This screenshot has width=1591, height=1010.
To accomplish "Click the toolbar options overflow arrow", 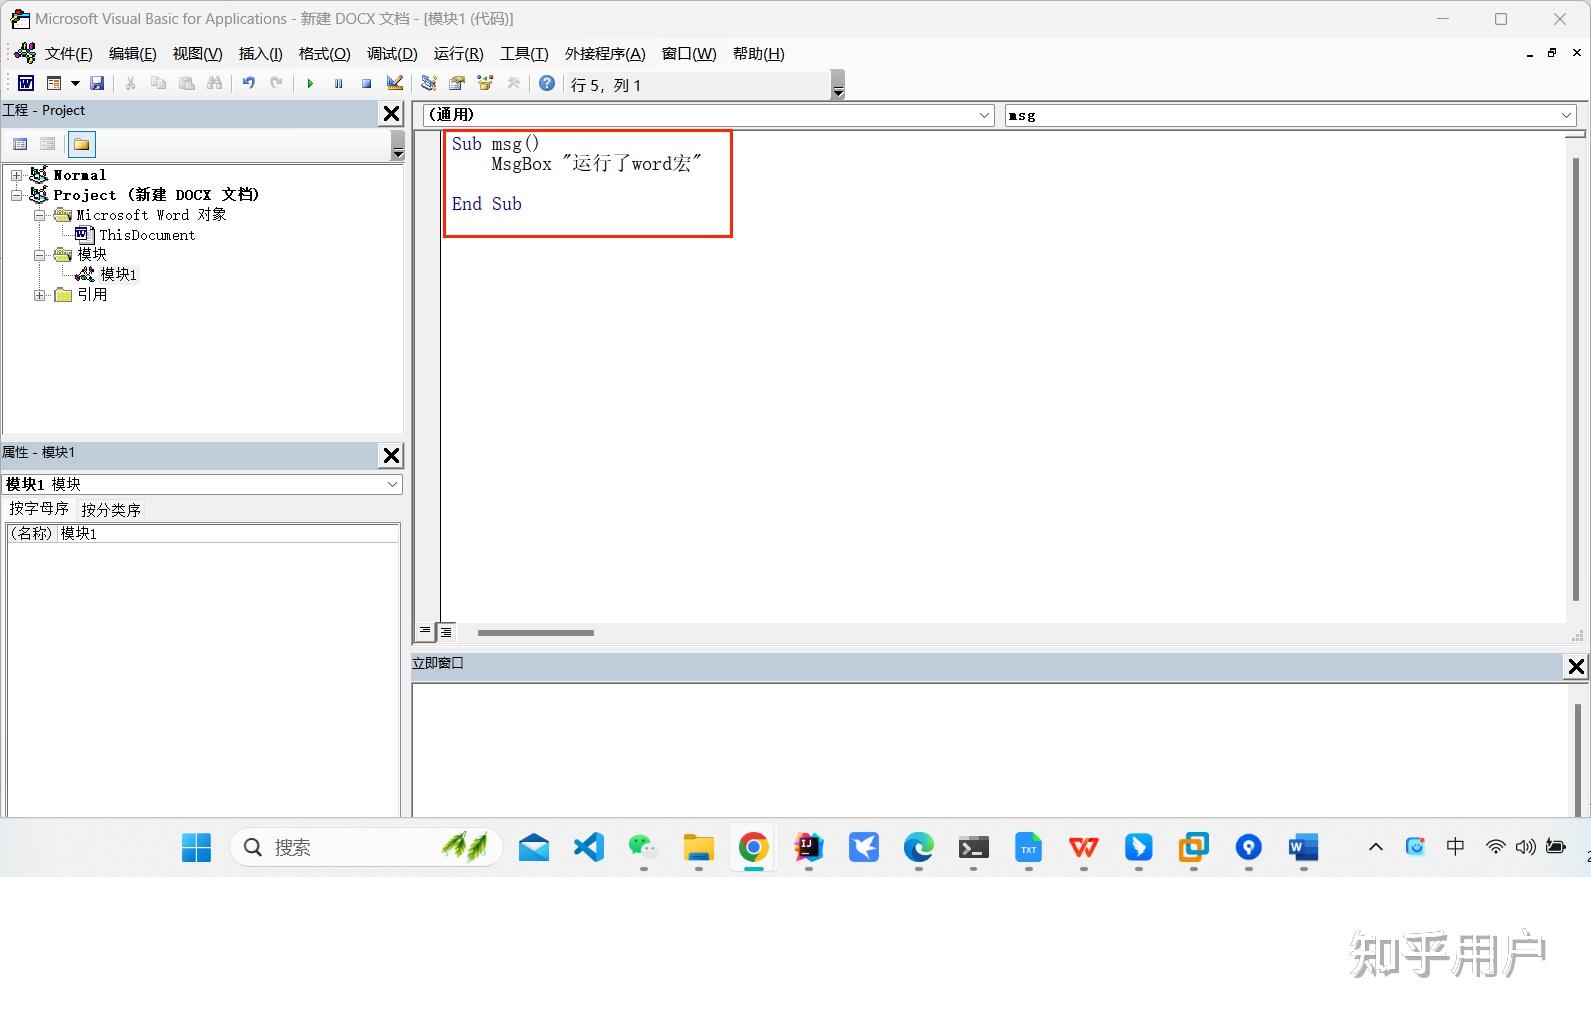I will tap(838, 86).
